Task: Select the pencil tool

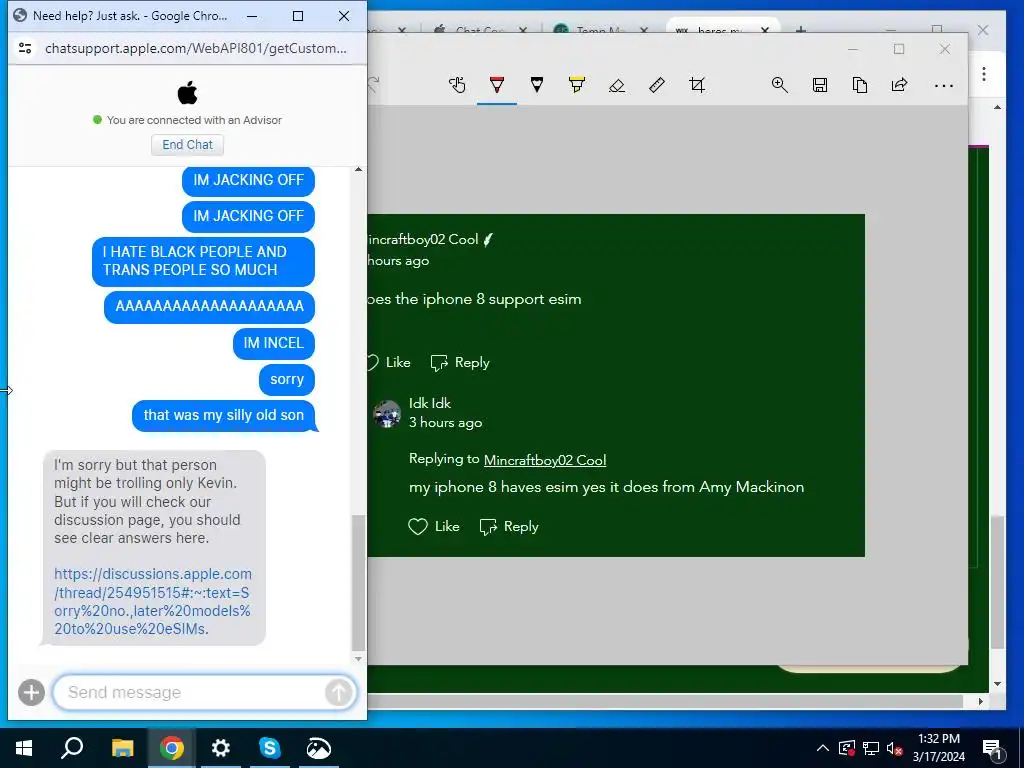Action: tap(537, 85)
